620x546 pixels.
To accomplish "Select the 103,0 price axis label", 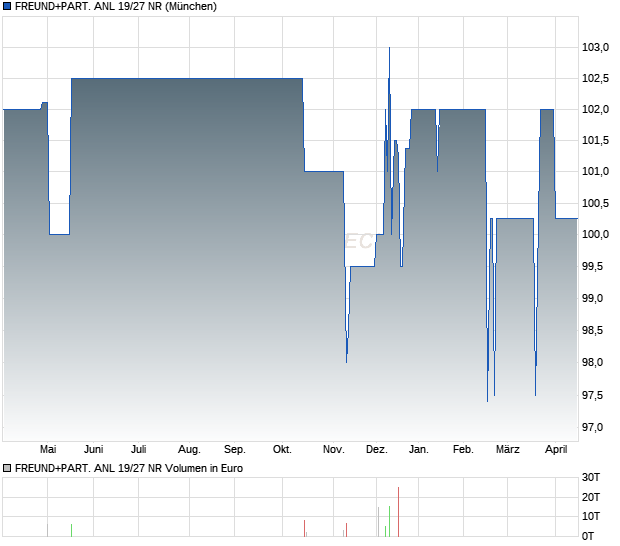I will click(595, 47).
